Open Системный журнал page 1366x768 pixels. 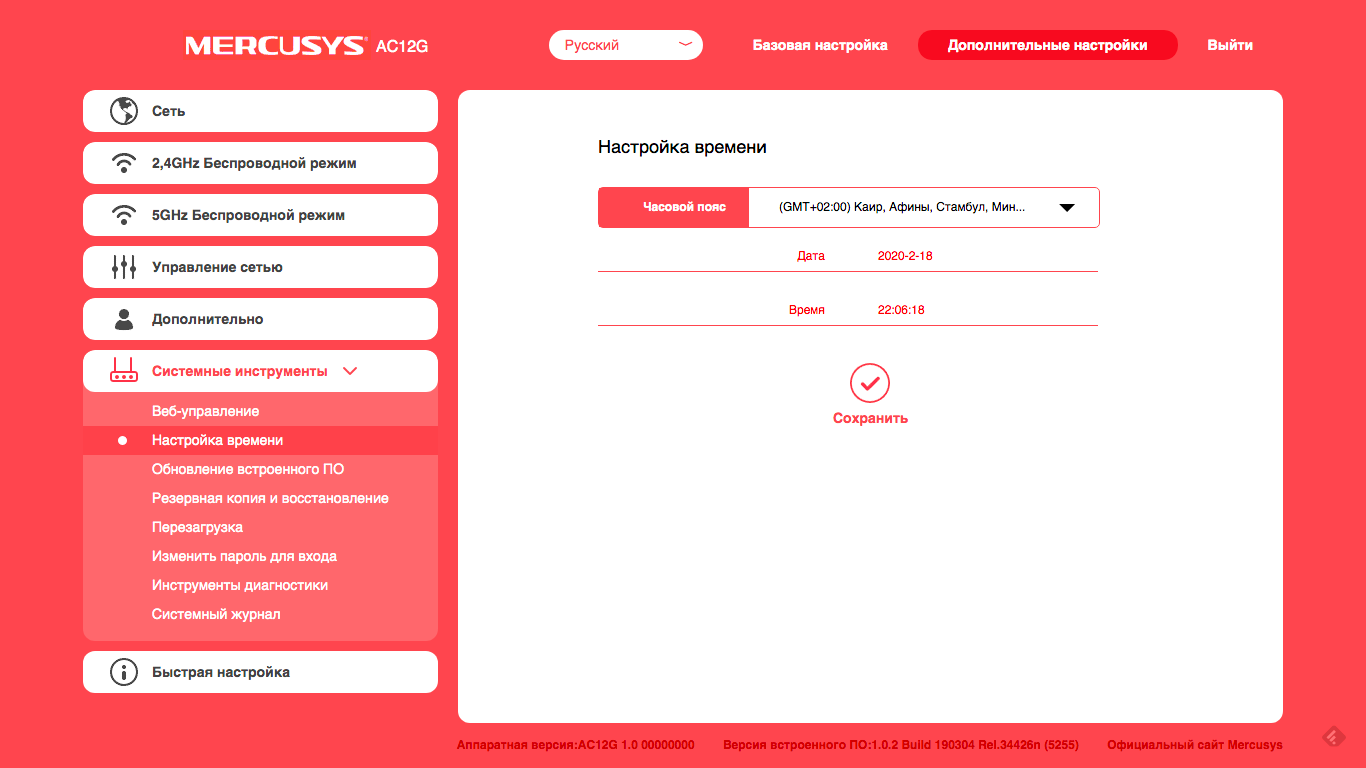point(216,614)
